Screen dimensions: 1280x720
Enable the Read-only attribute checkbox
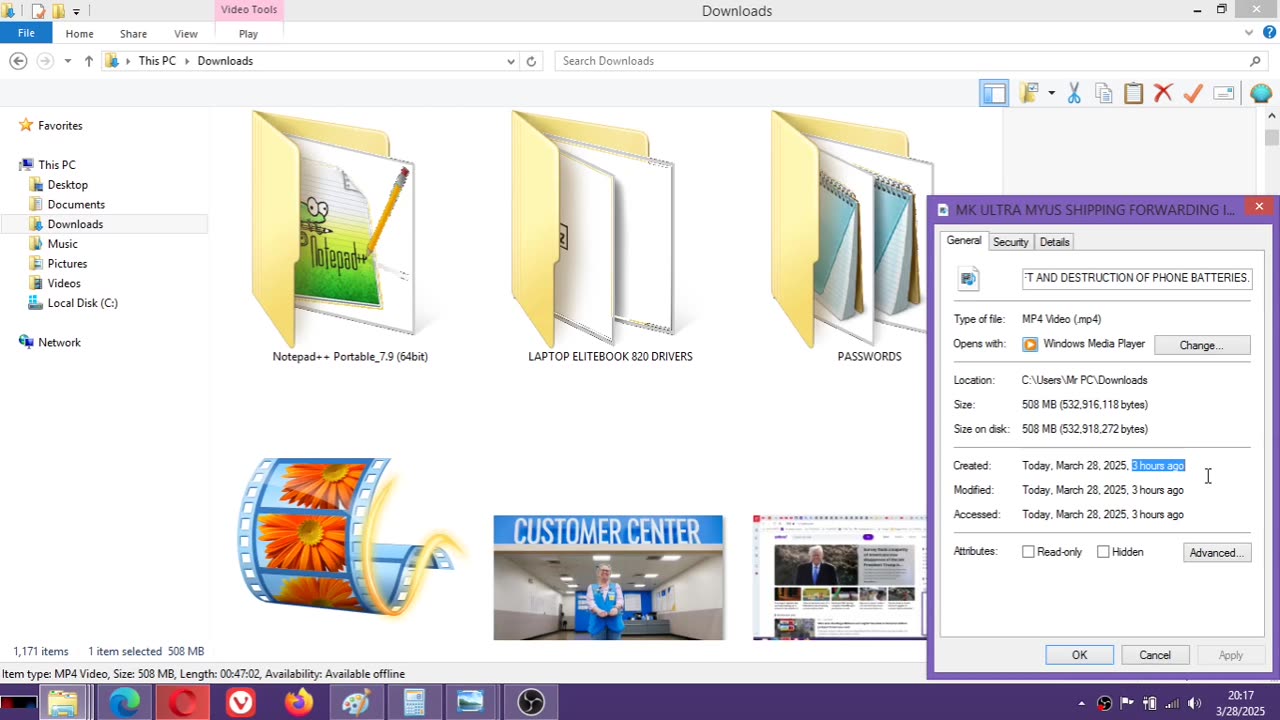pyautogui.click(x=1028, y=552)
